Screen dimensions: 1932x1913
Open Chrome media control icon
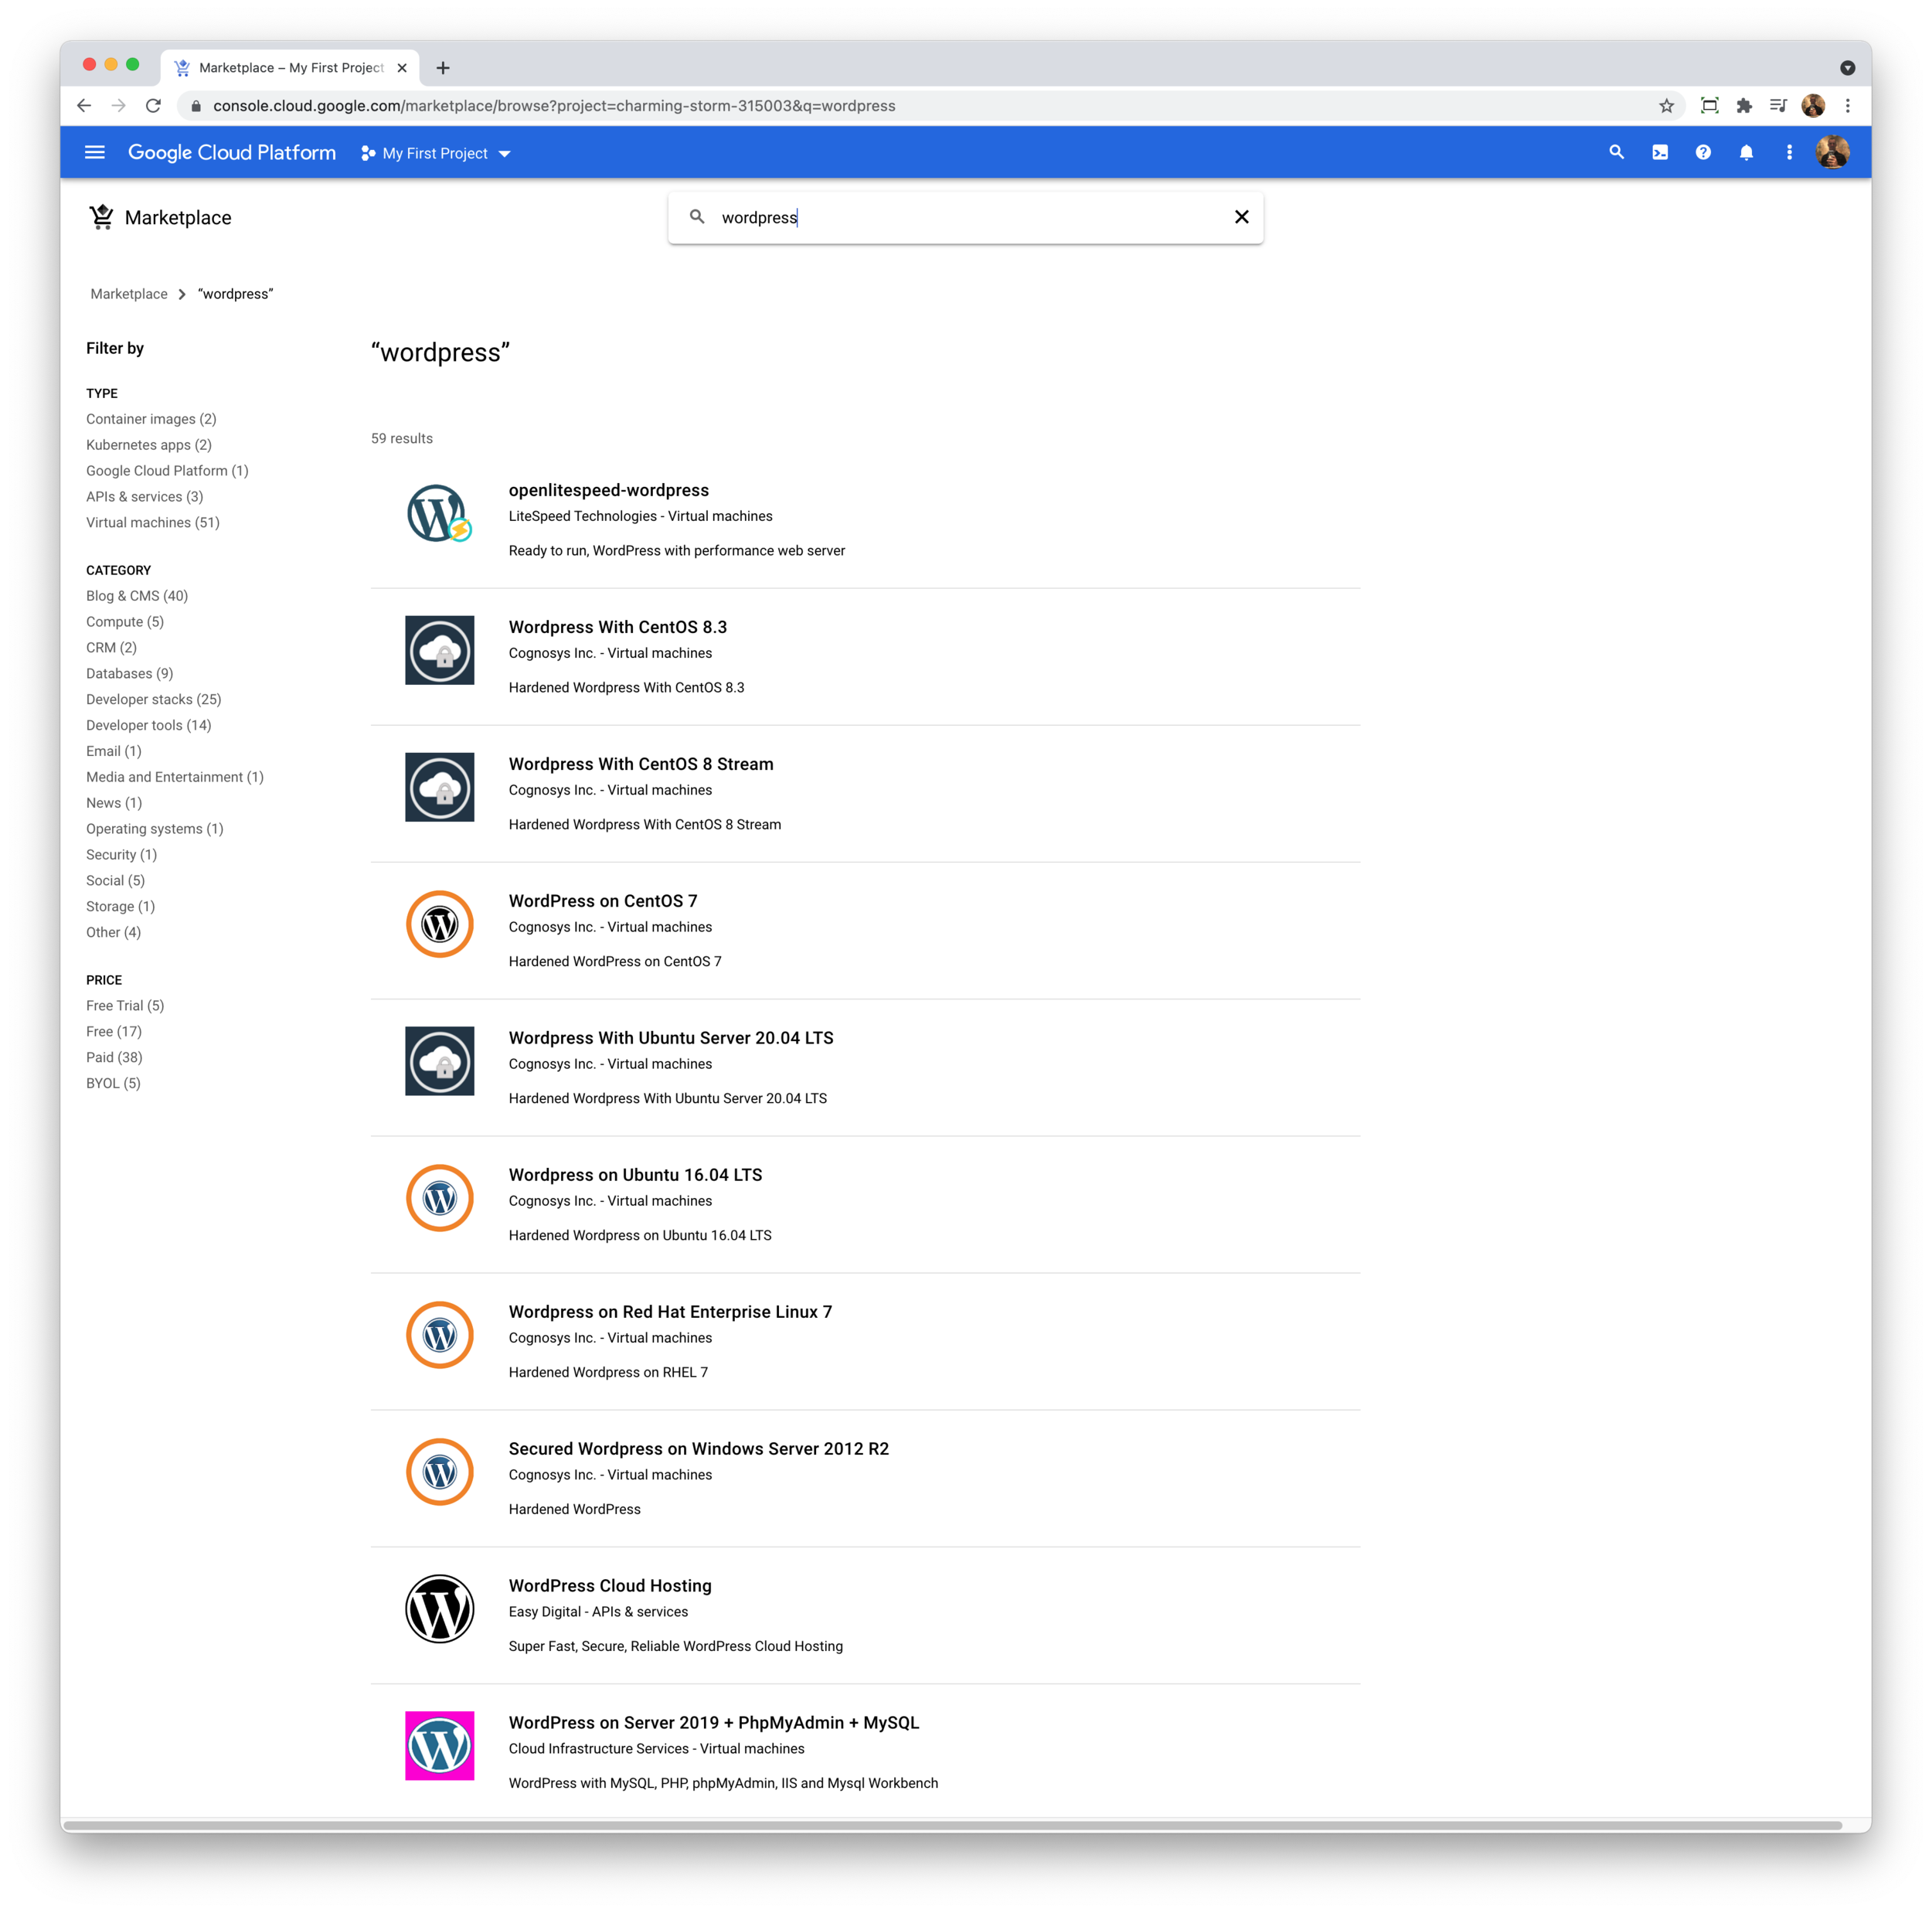coord(1778,106)
